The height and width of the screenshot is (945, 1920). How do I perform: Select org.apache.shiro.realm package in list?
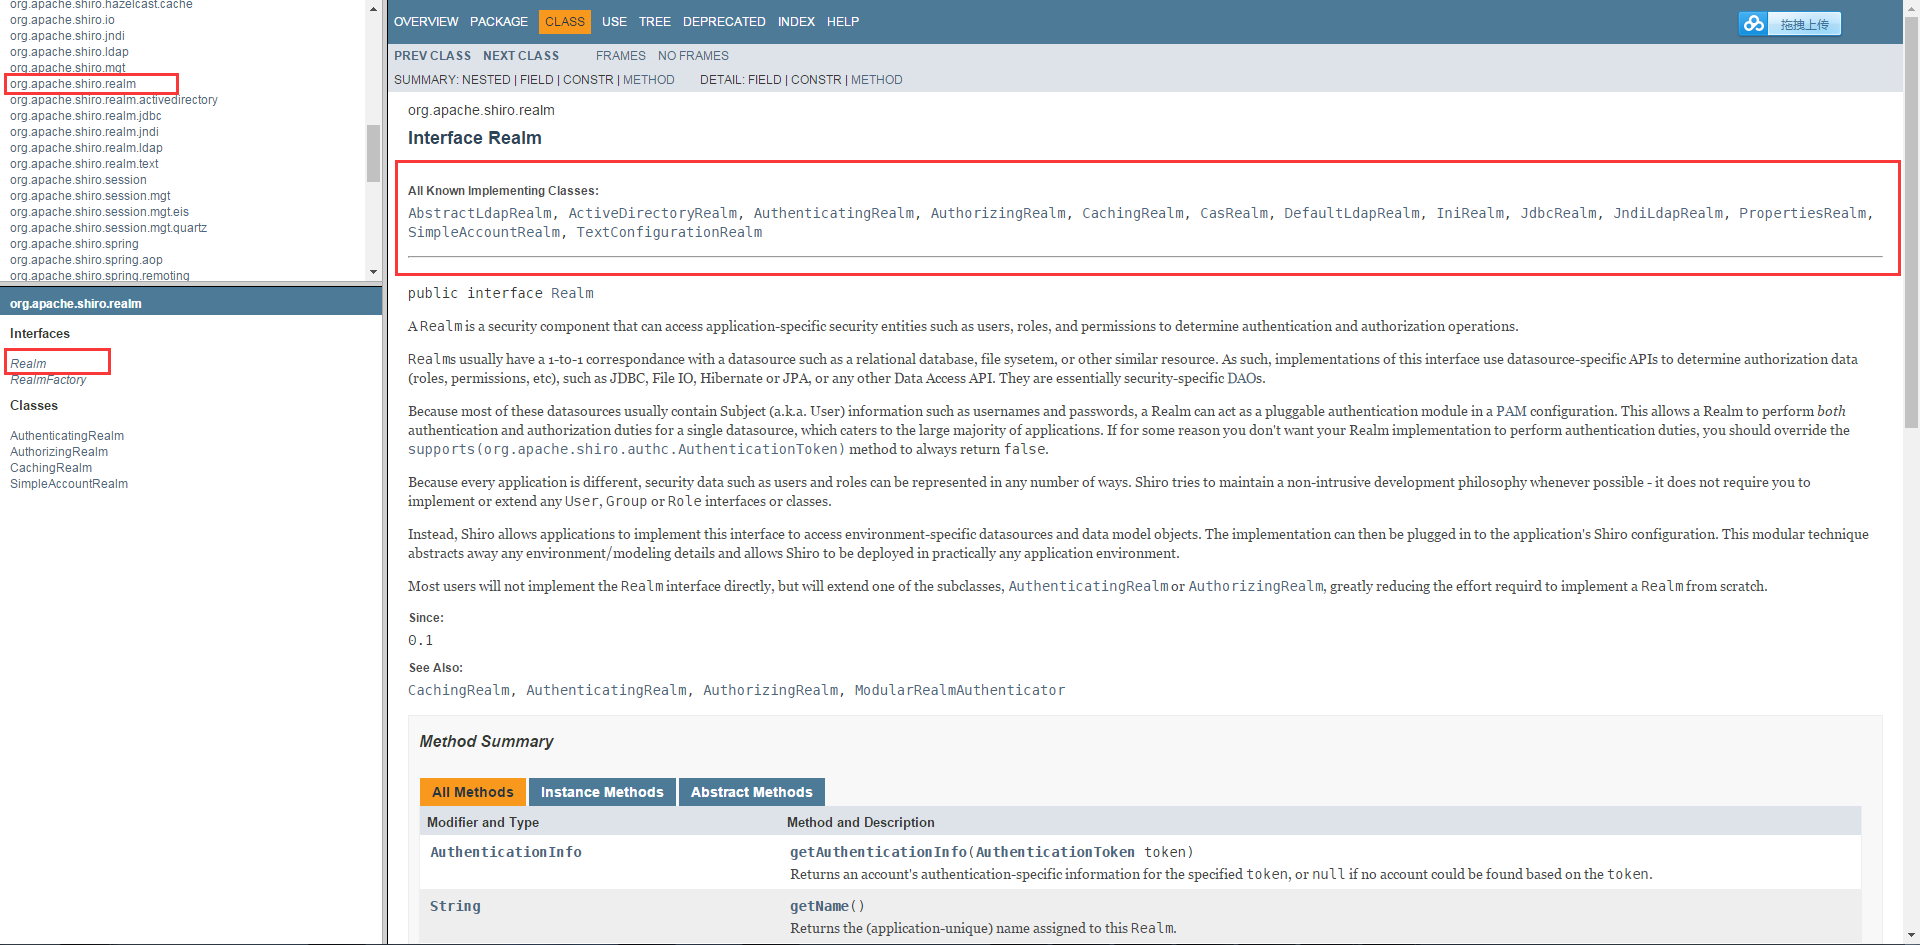pos(73,84)
